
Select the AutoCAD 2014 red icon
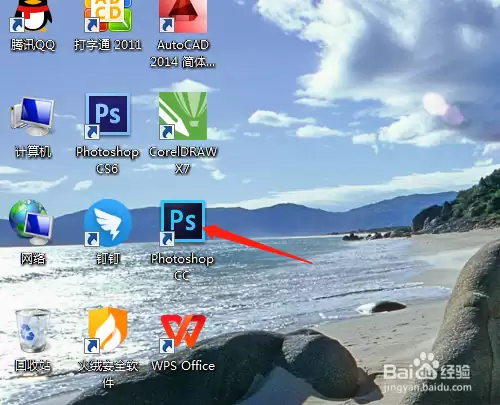(183, 15)
